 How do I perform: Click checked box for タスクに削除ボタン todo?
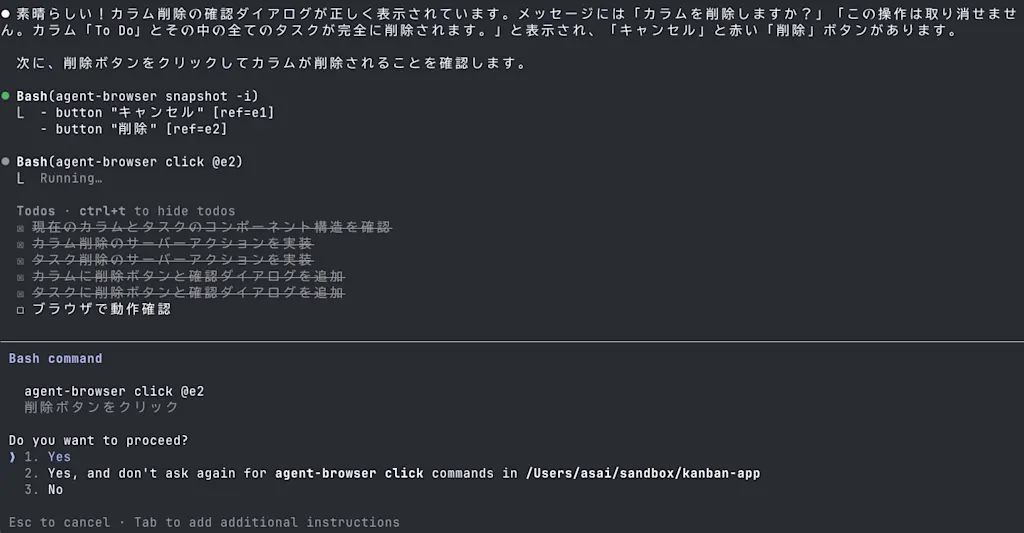20,293
